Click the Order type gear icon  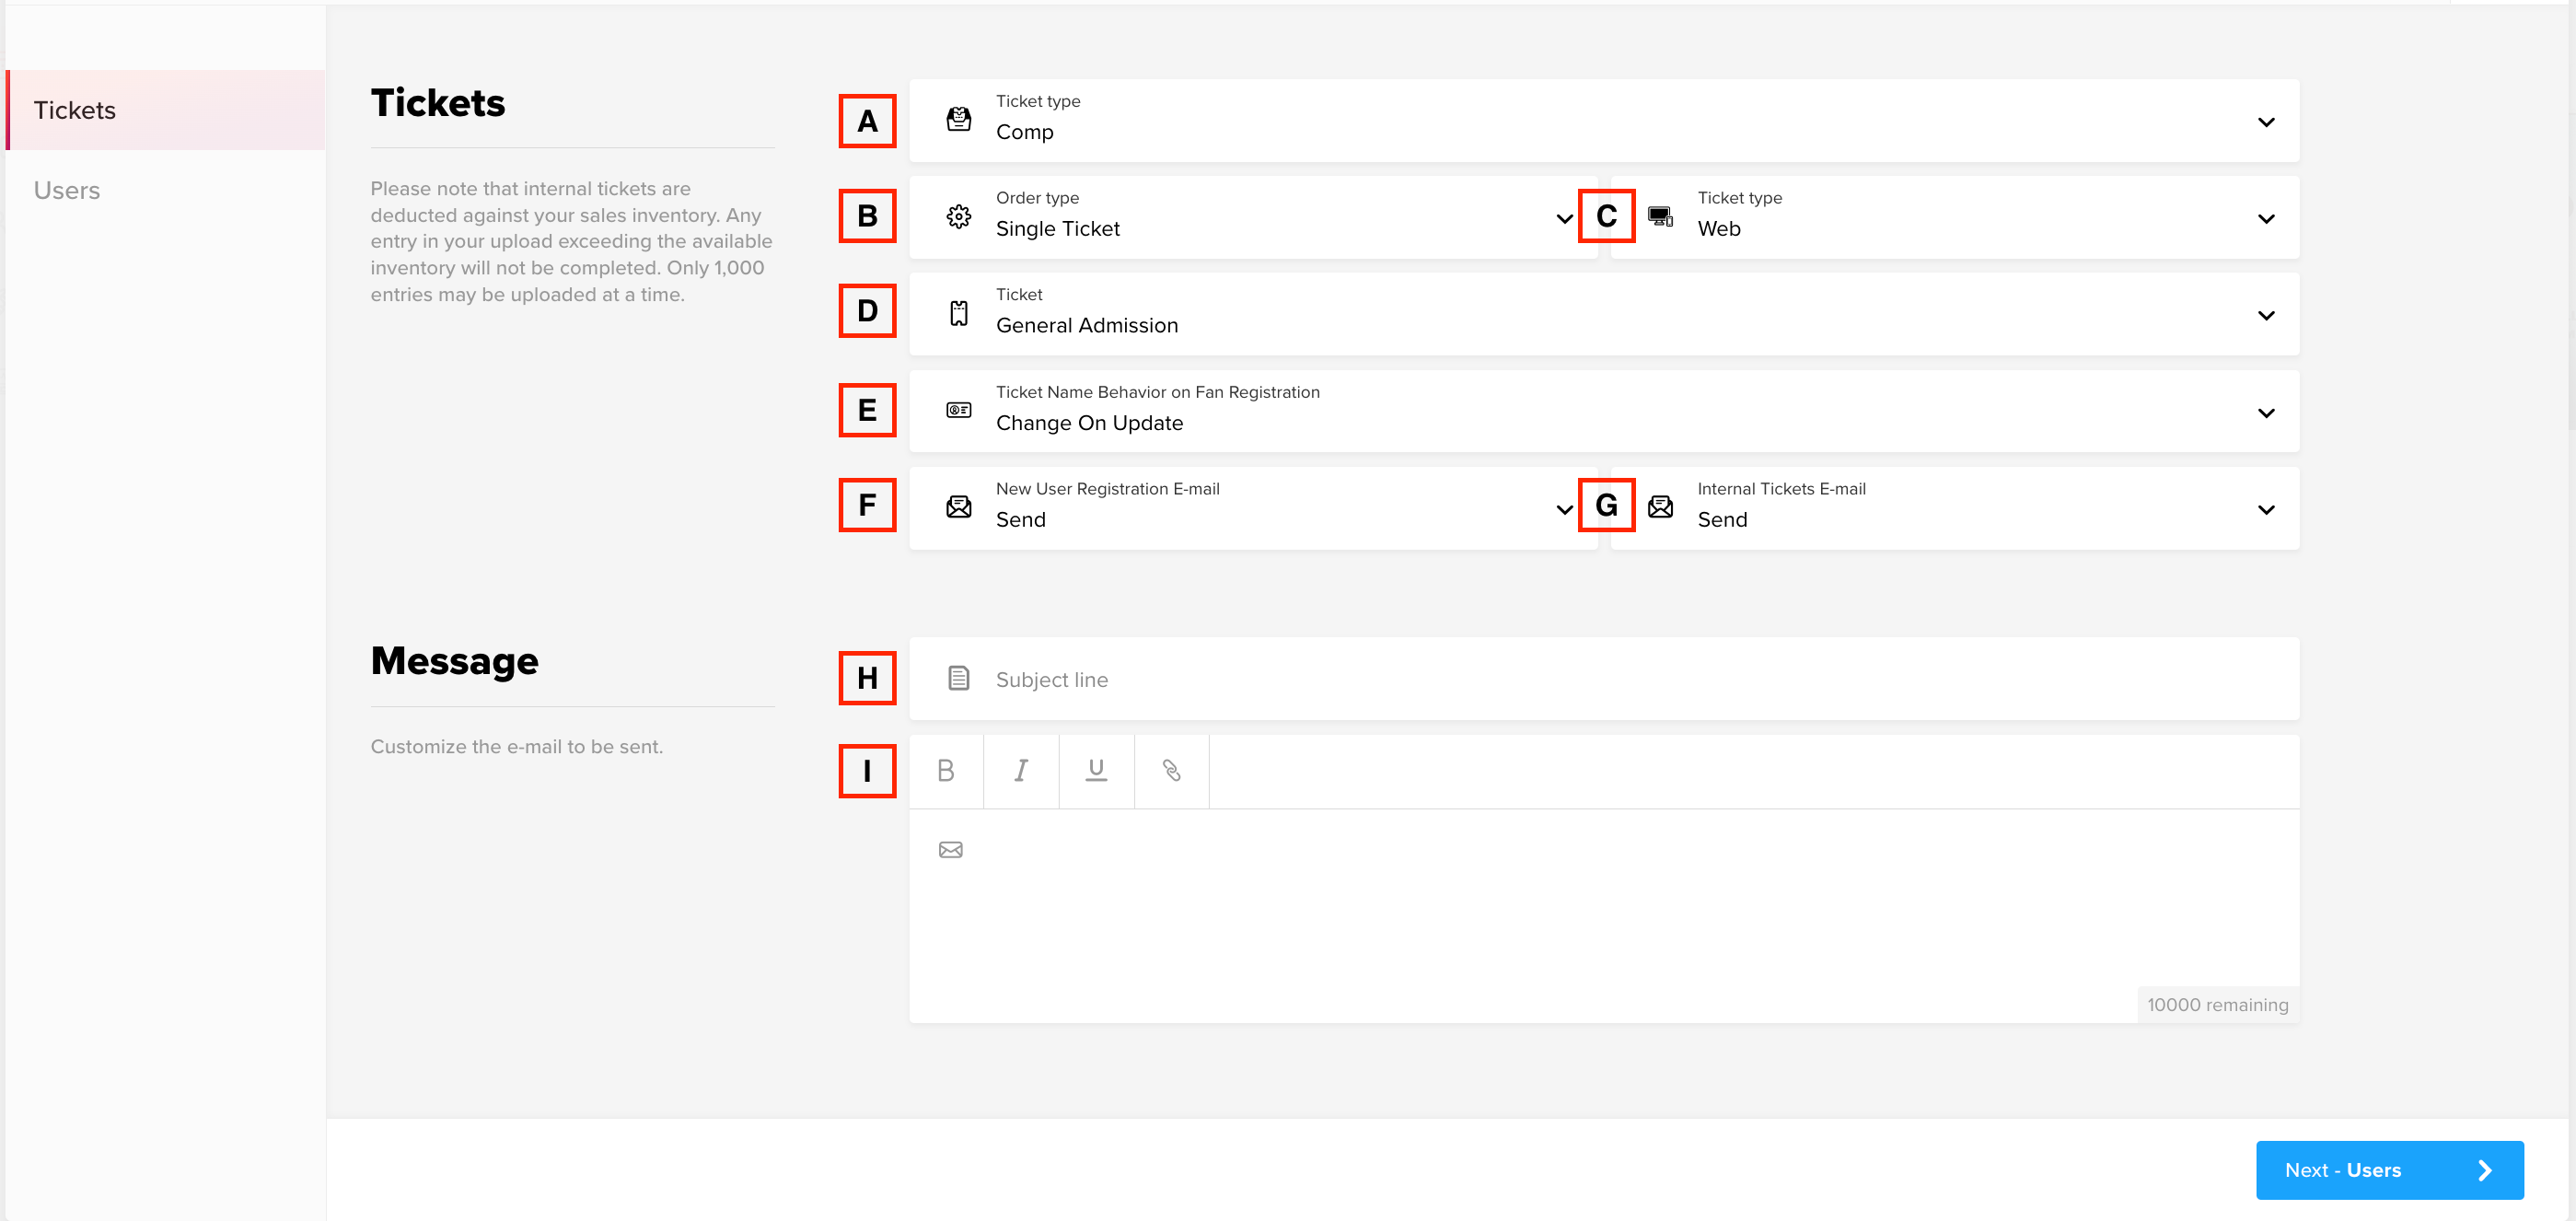click(x=958, y=216)
